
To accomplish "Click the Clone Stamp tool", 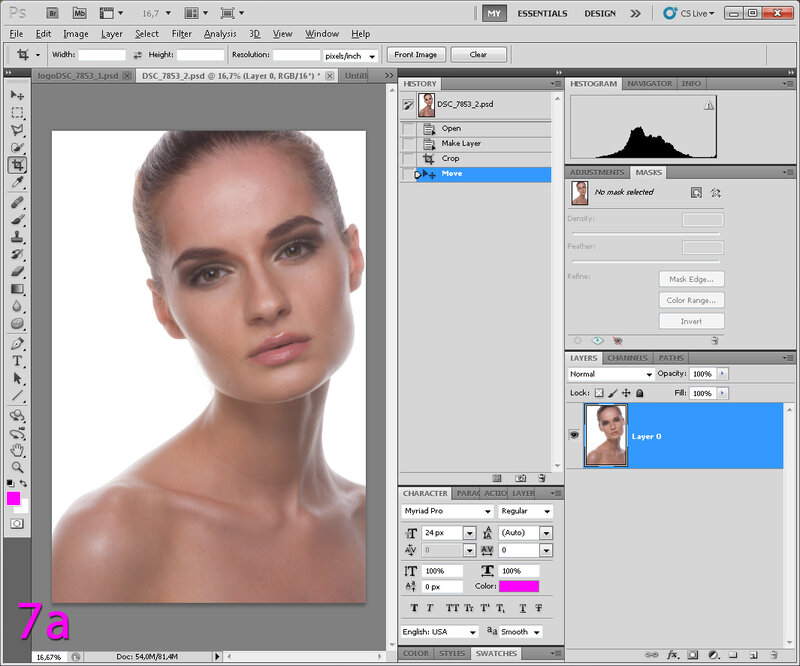I will (17, 237).
